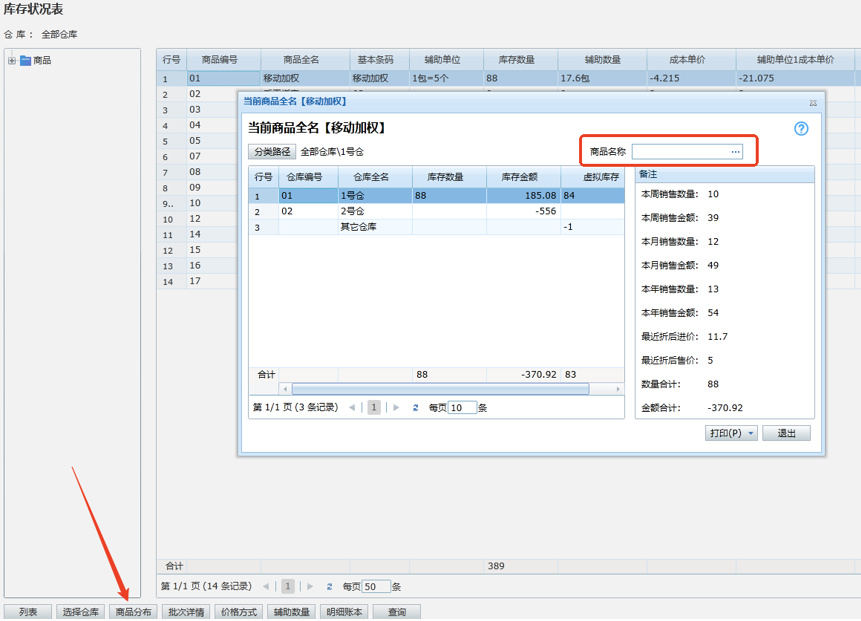Click the 选择仓库 button
This screenshot has height=621, width=861.
[x=80, y=612]
